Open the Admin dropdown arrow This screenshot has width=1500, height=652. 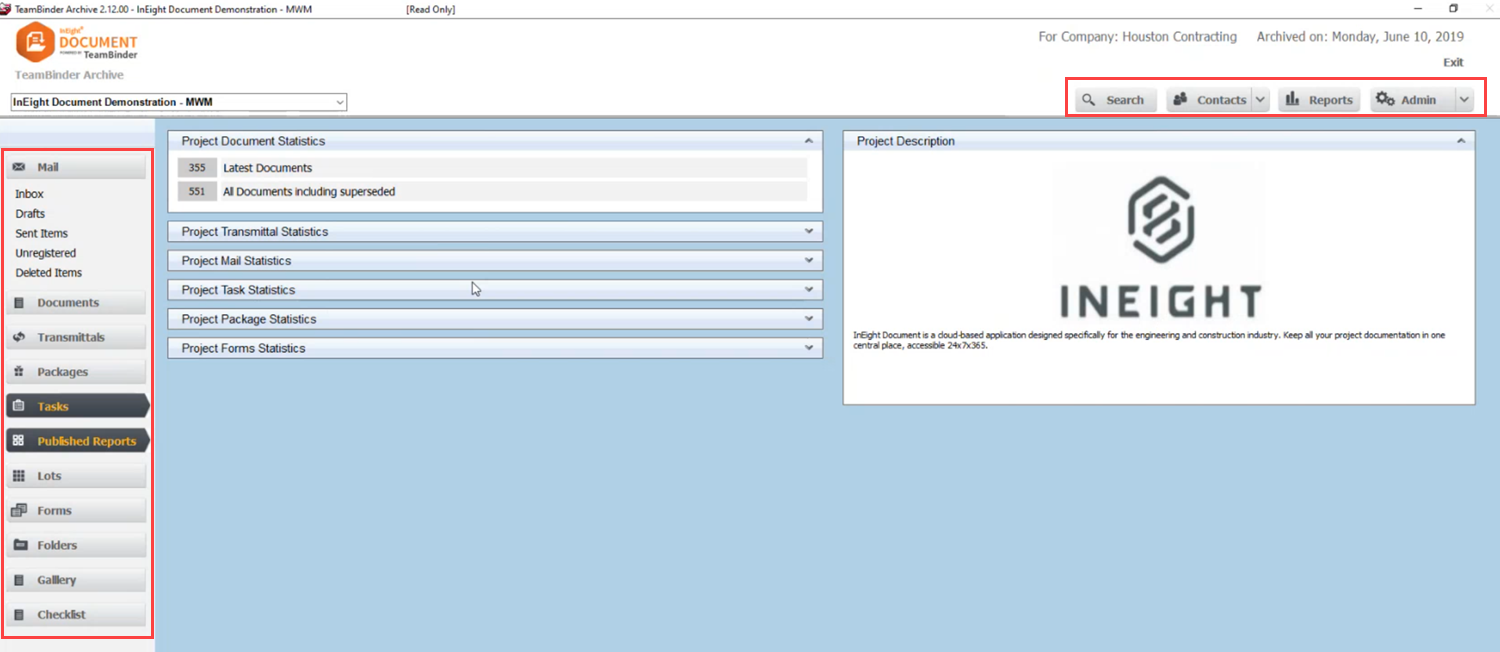pos(1464,100)
